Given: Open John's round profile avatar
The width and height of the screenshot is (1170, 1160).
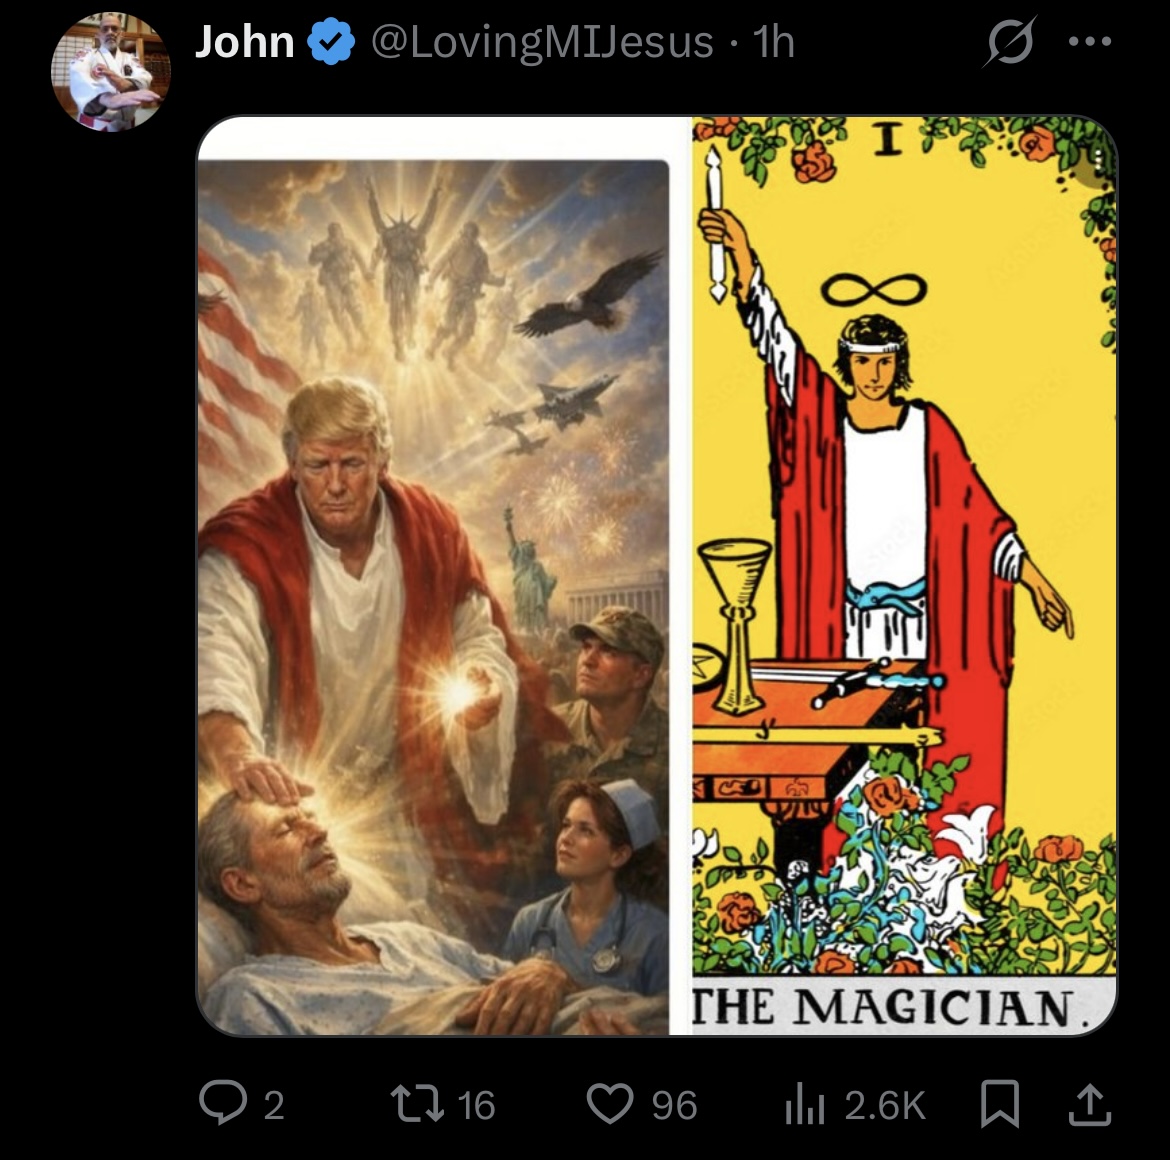Looking at the screenshot, I should 110,72.
